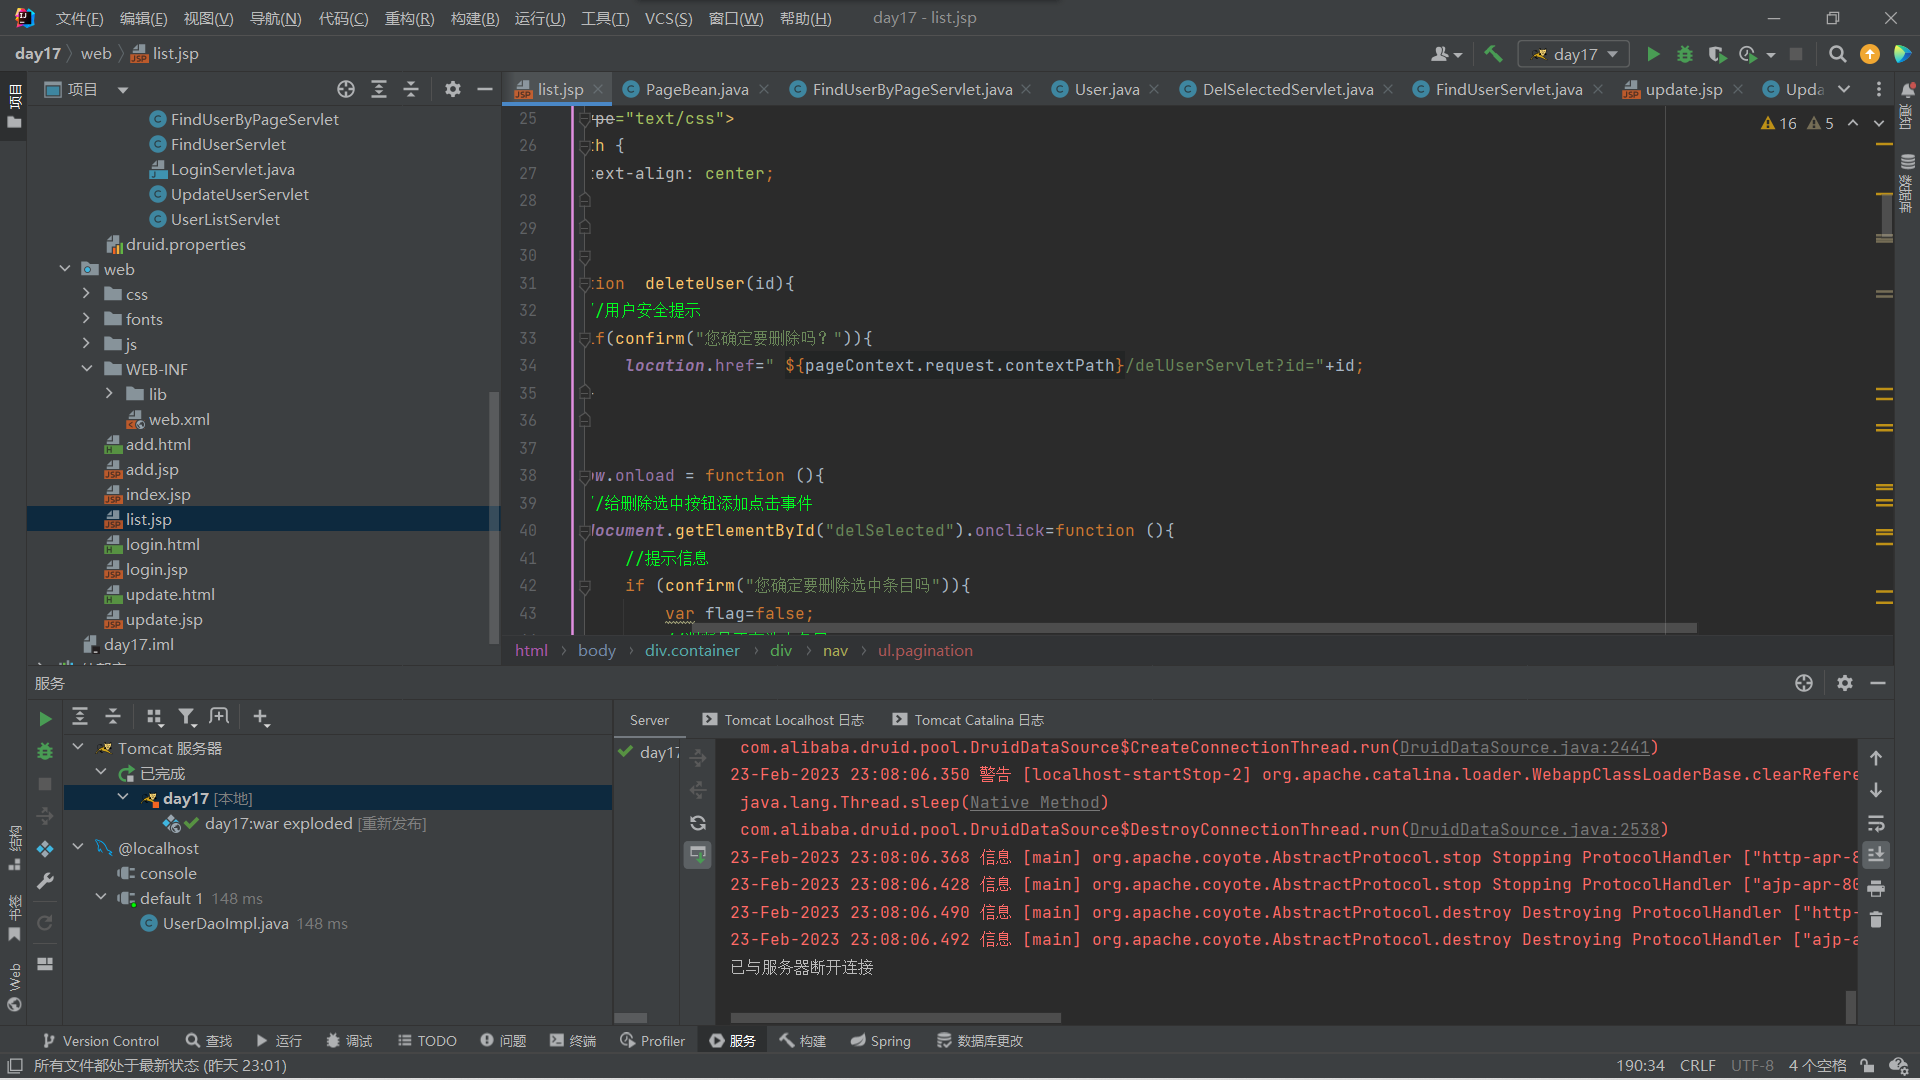Click the Debug bug icon in top toolbar
1920x1080 pixels.
click(1685, 54)
